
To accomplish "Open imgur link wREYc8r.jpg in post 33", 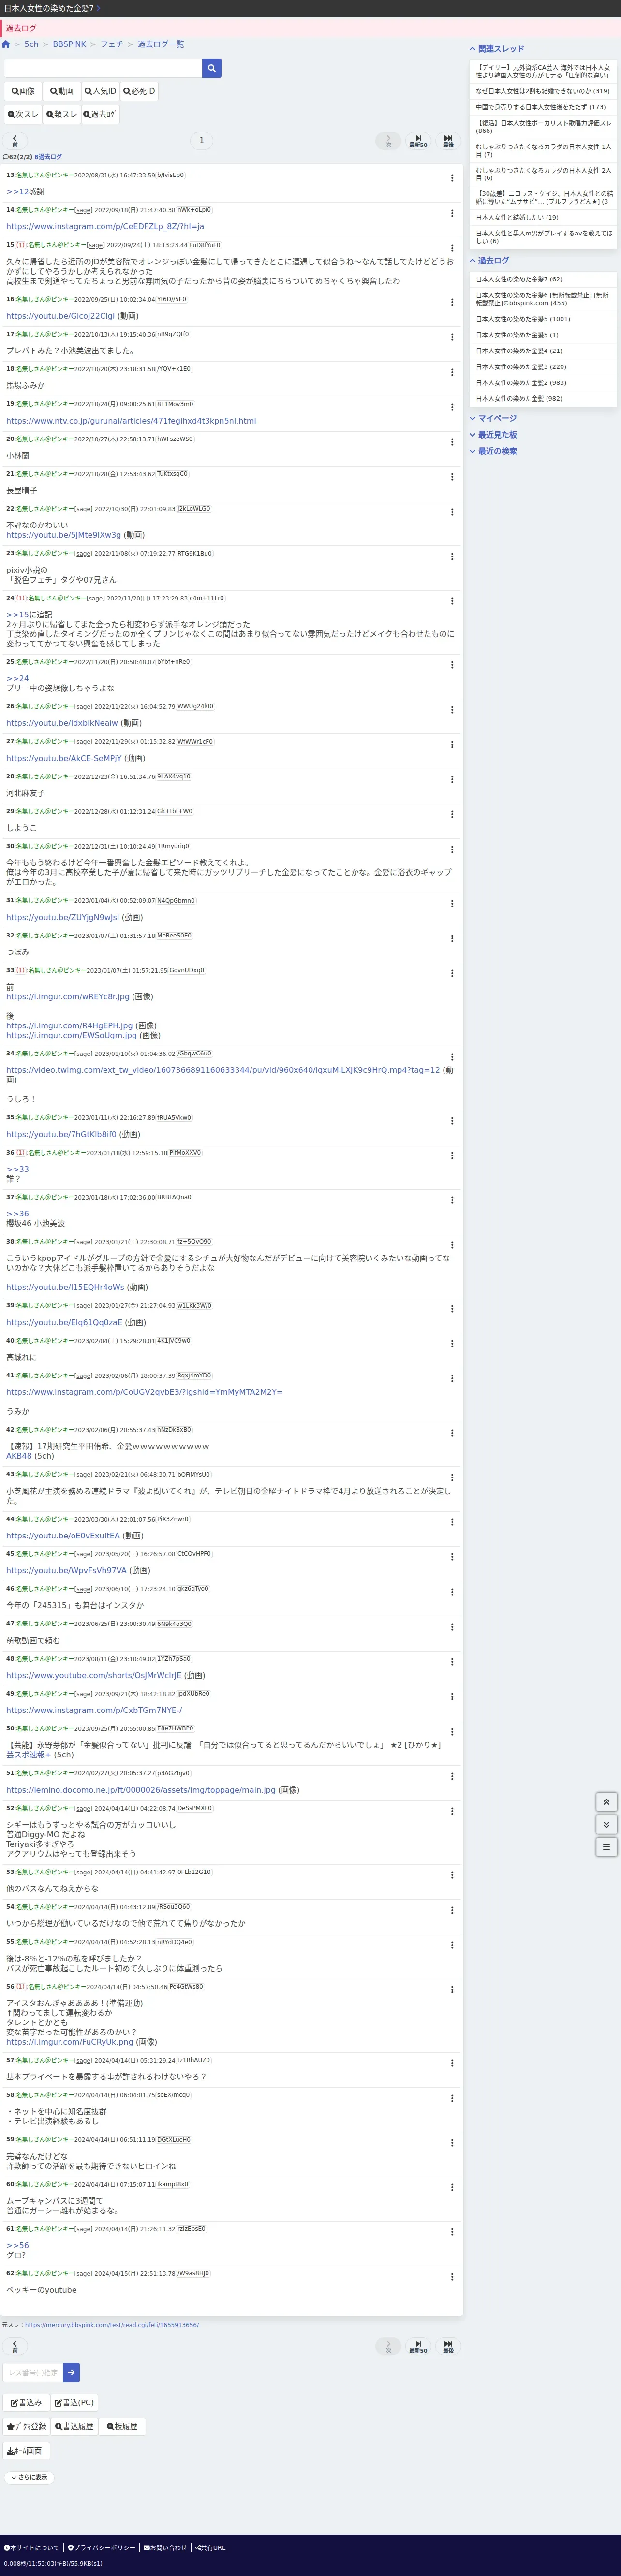I will [68, 997].
